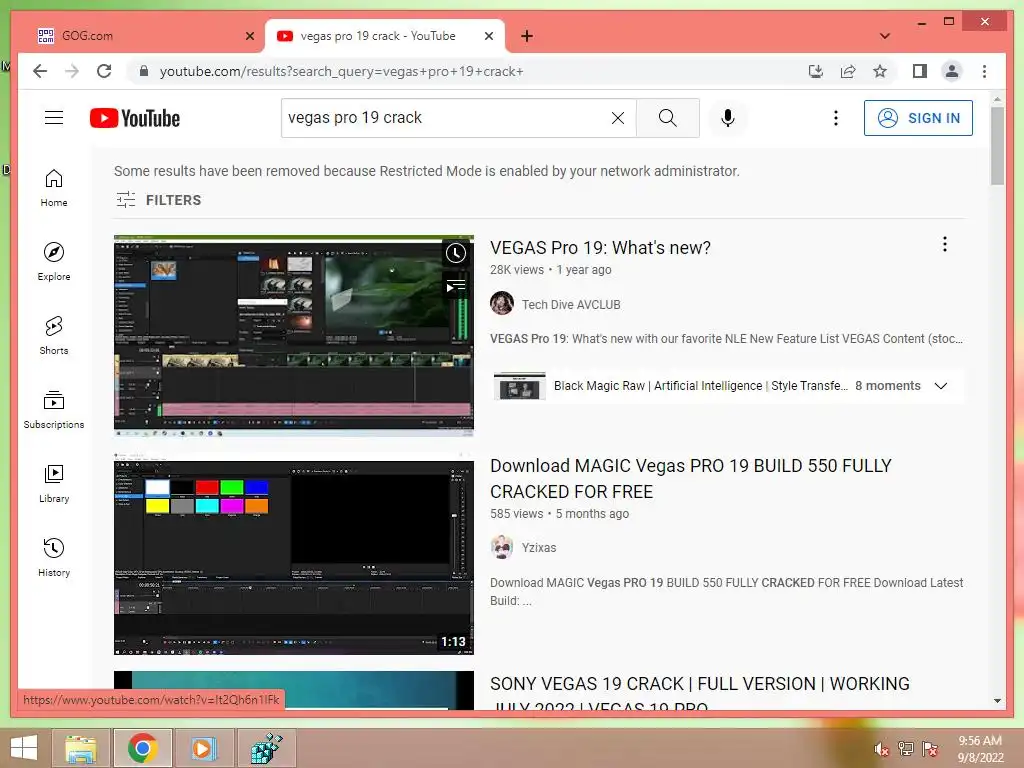Open Library in the sidebar
Viewport: 1024px width, 768px height.
point(54,484)
